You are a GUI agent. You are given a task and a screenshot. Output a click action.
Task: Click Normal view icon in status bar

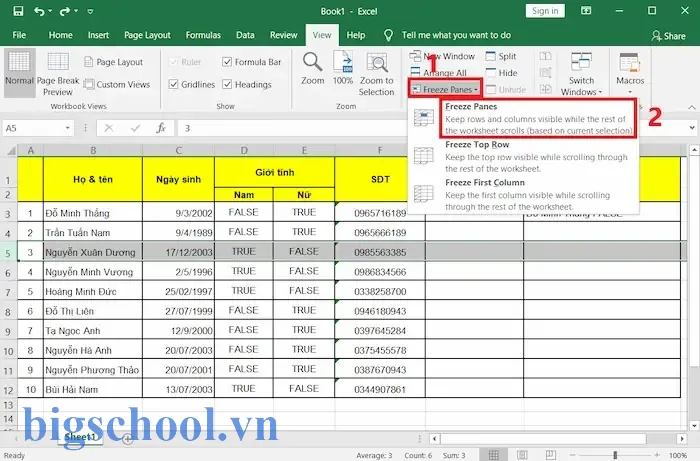tap(494, 455)
